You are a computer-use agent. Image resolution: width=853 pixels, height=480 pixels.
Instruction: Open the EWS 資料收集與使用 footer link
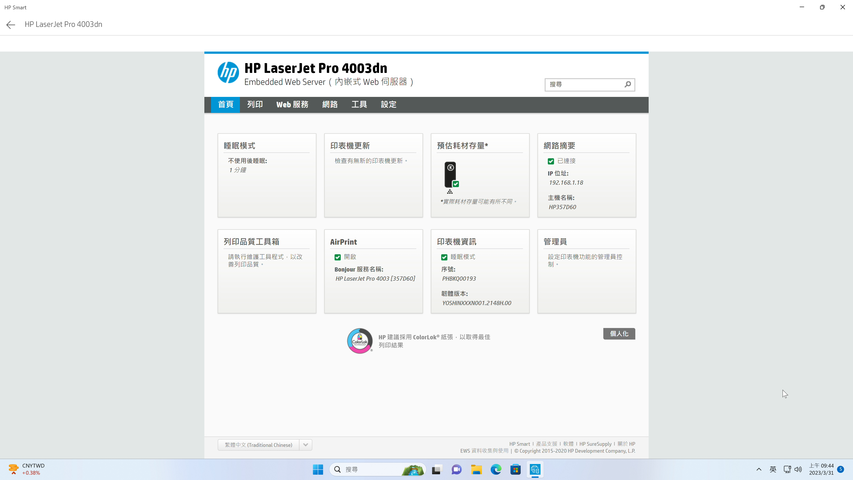point(484,451)
